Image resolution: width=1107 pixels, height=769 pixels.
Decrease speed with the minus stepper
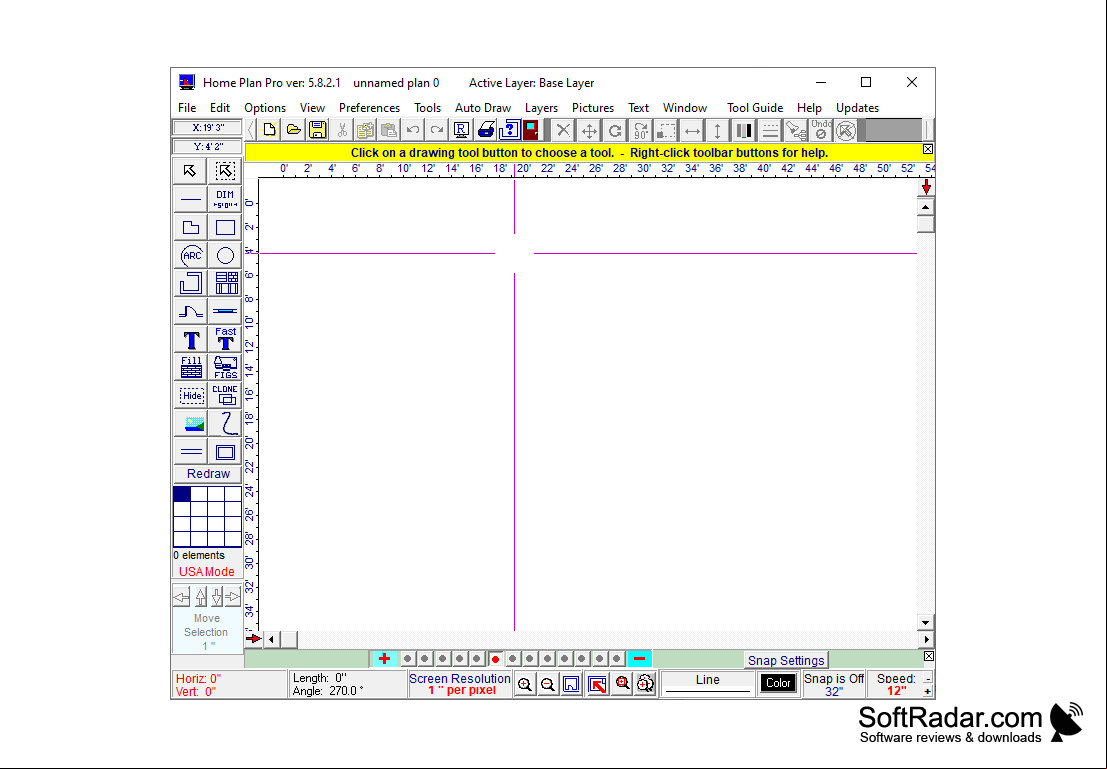pos(928,679)
